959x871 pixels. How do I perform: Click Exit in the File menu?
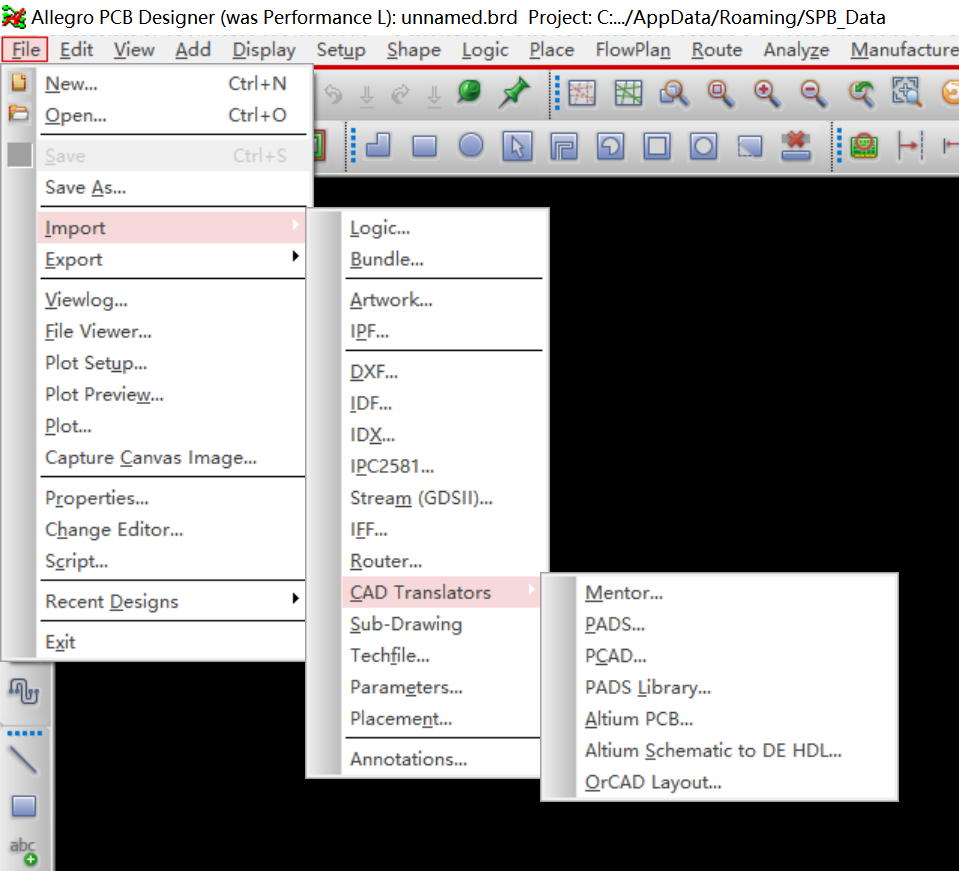click(x=172, y=642)
